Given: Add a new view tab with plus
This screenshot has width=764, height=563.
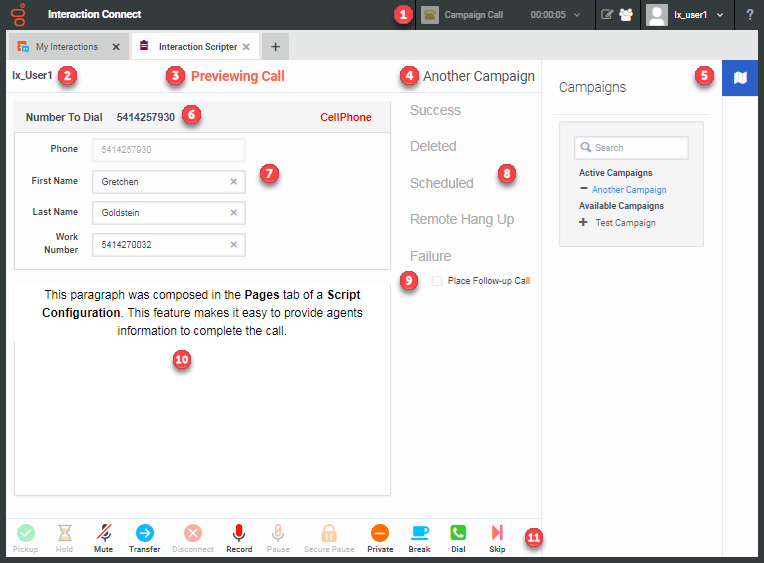Looking at the screenshot, I should coord(275,46).
